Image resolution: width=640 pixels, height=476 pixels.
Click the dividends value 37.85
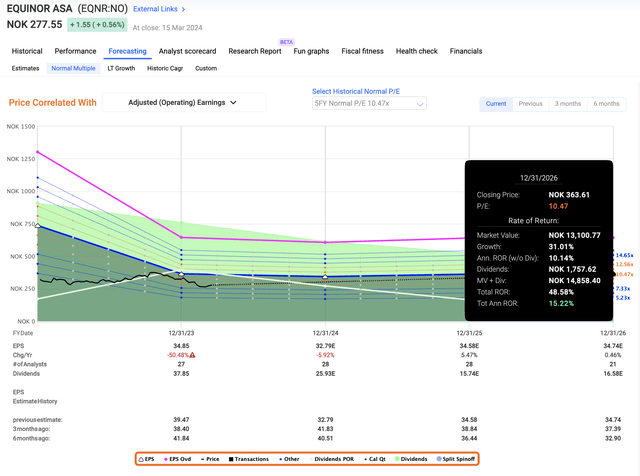[x=181, y=374]
